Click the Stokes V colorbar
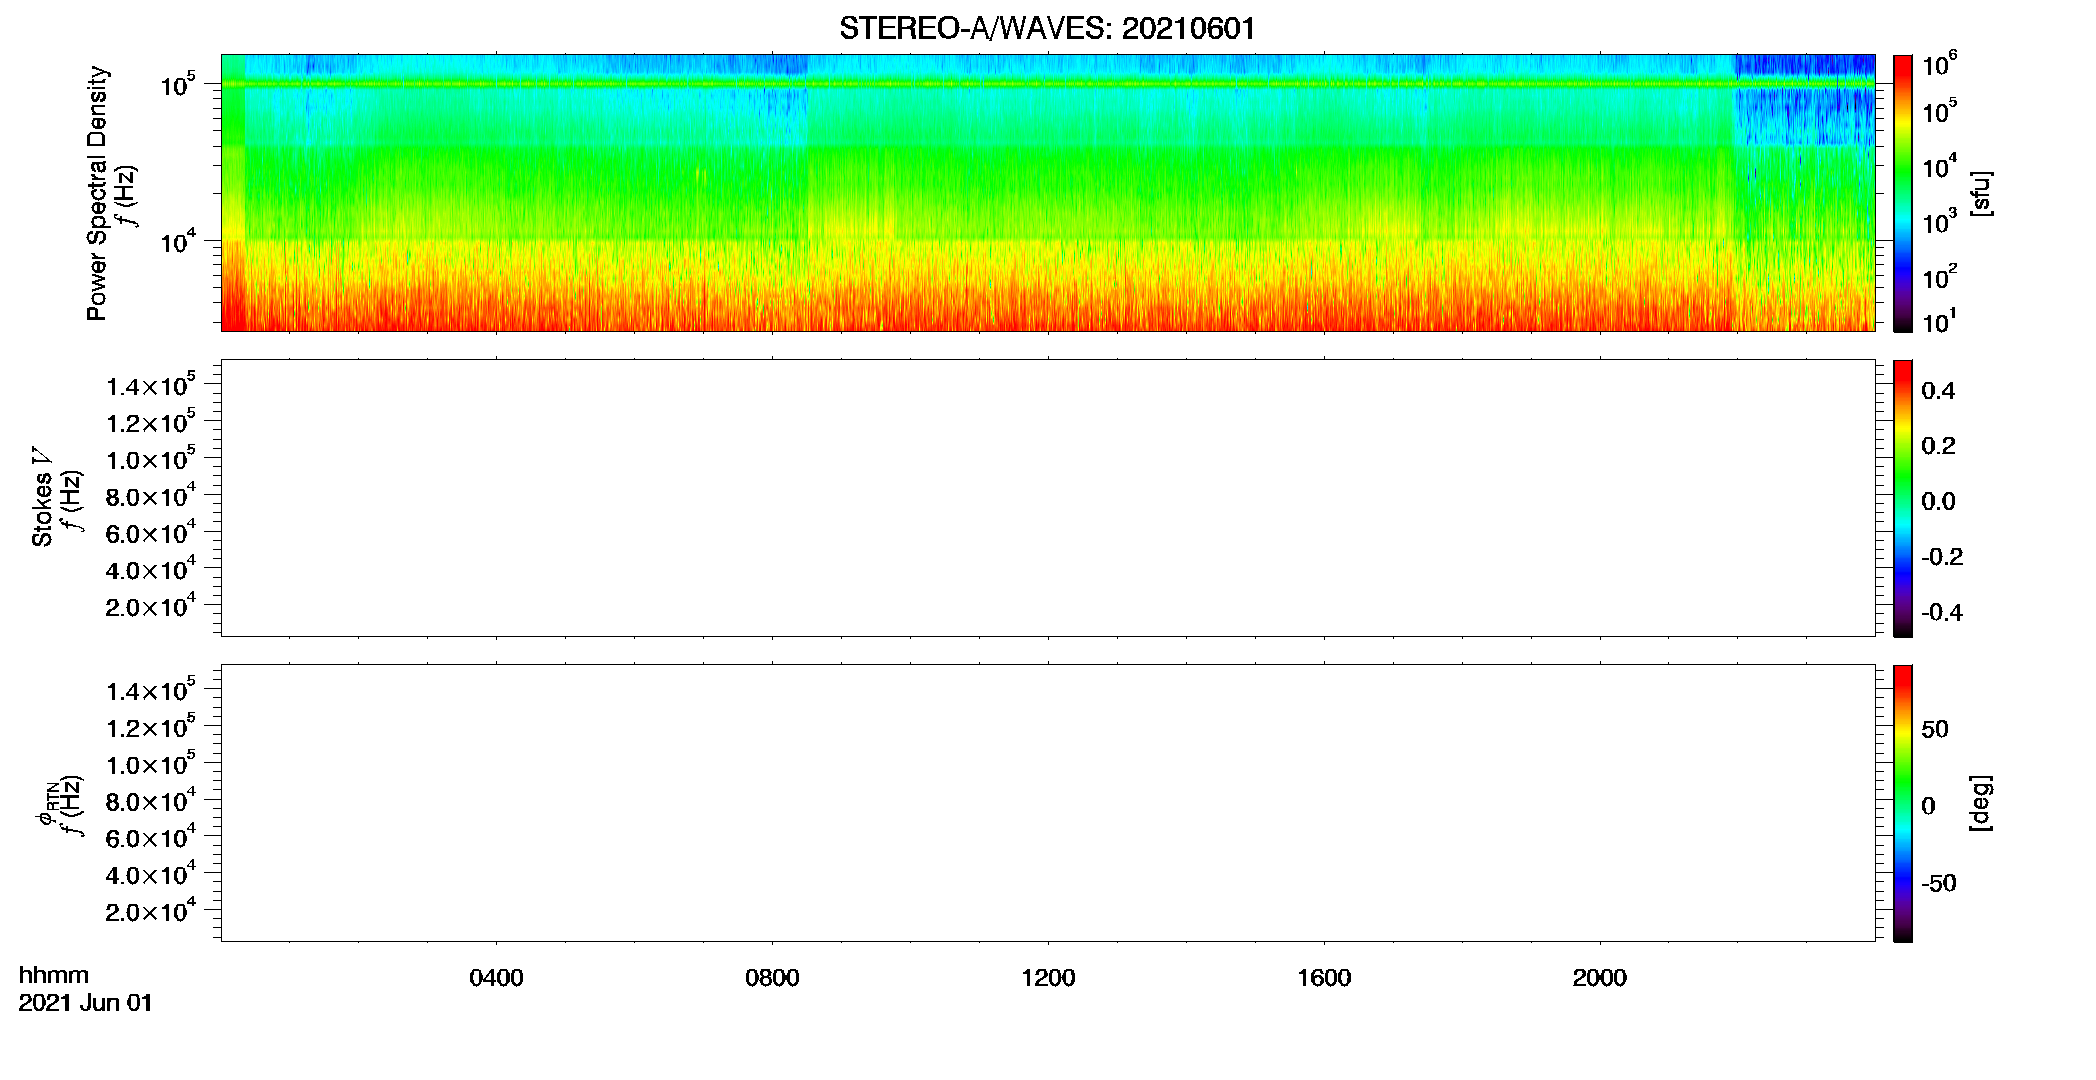Viewport: 2096px width, 1080px height. (1903, 498)
